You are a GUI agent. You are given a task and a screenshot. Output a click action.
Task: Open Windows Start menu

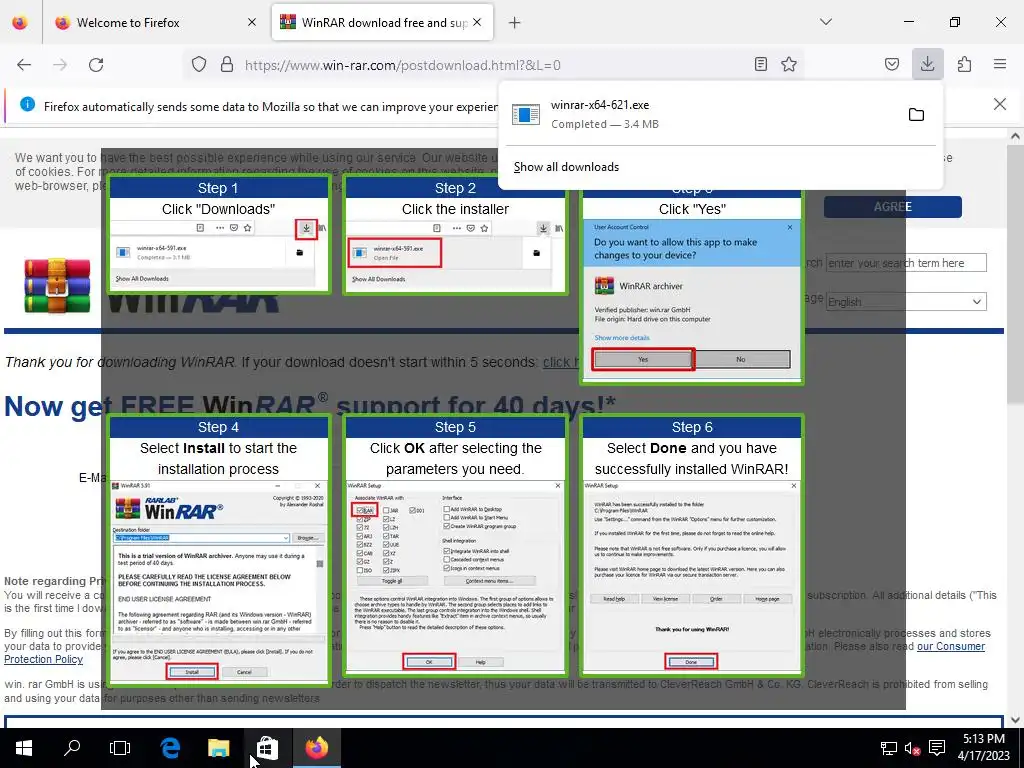(24, 748)
